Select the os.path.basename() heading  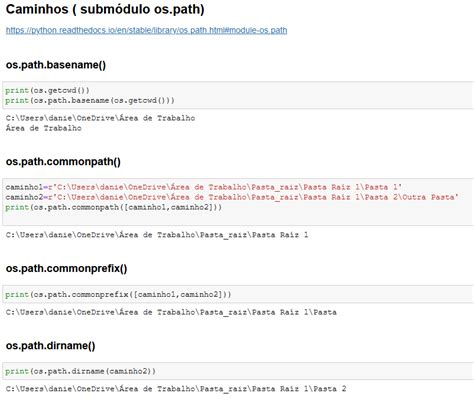coord(56,65)
